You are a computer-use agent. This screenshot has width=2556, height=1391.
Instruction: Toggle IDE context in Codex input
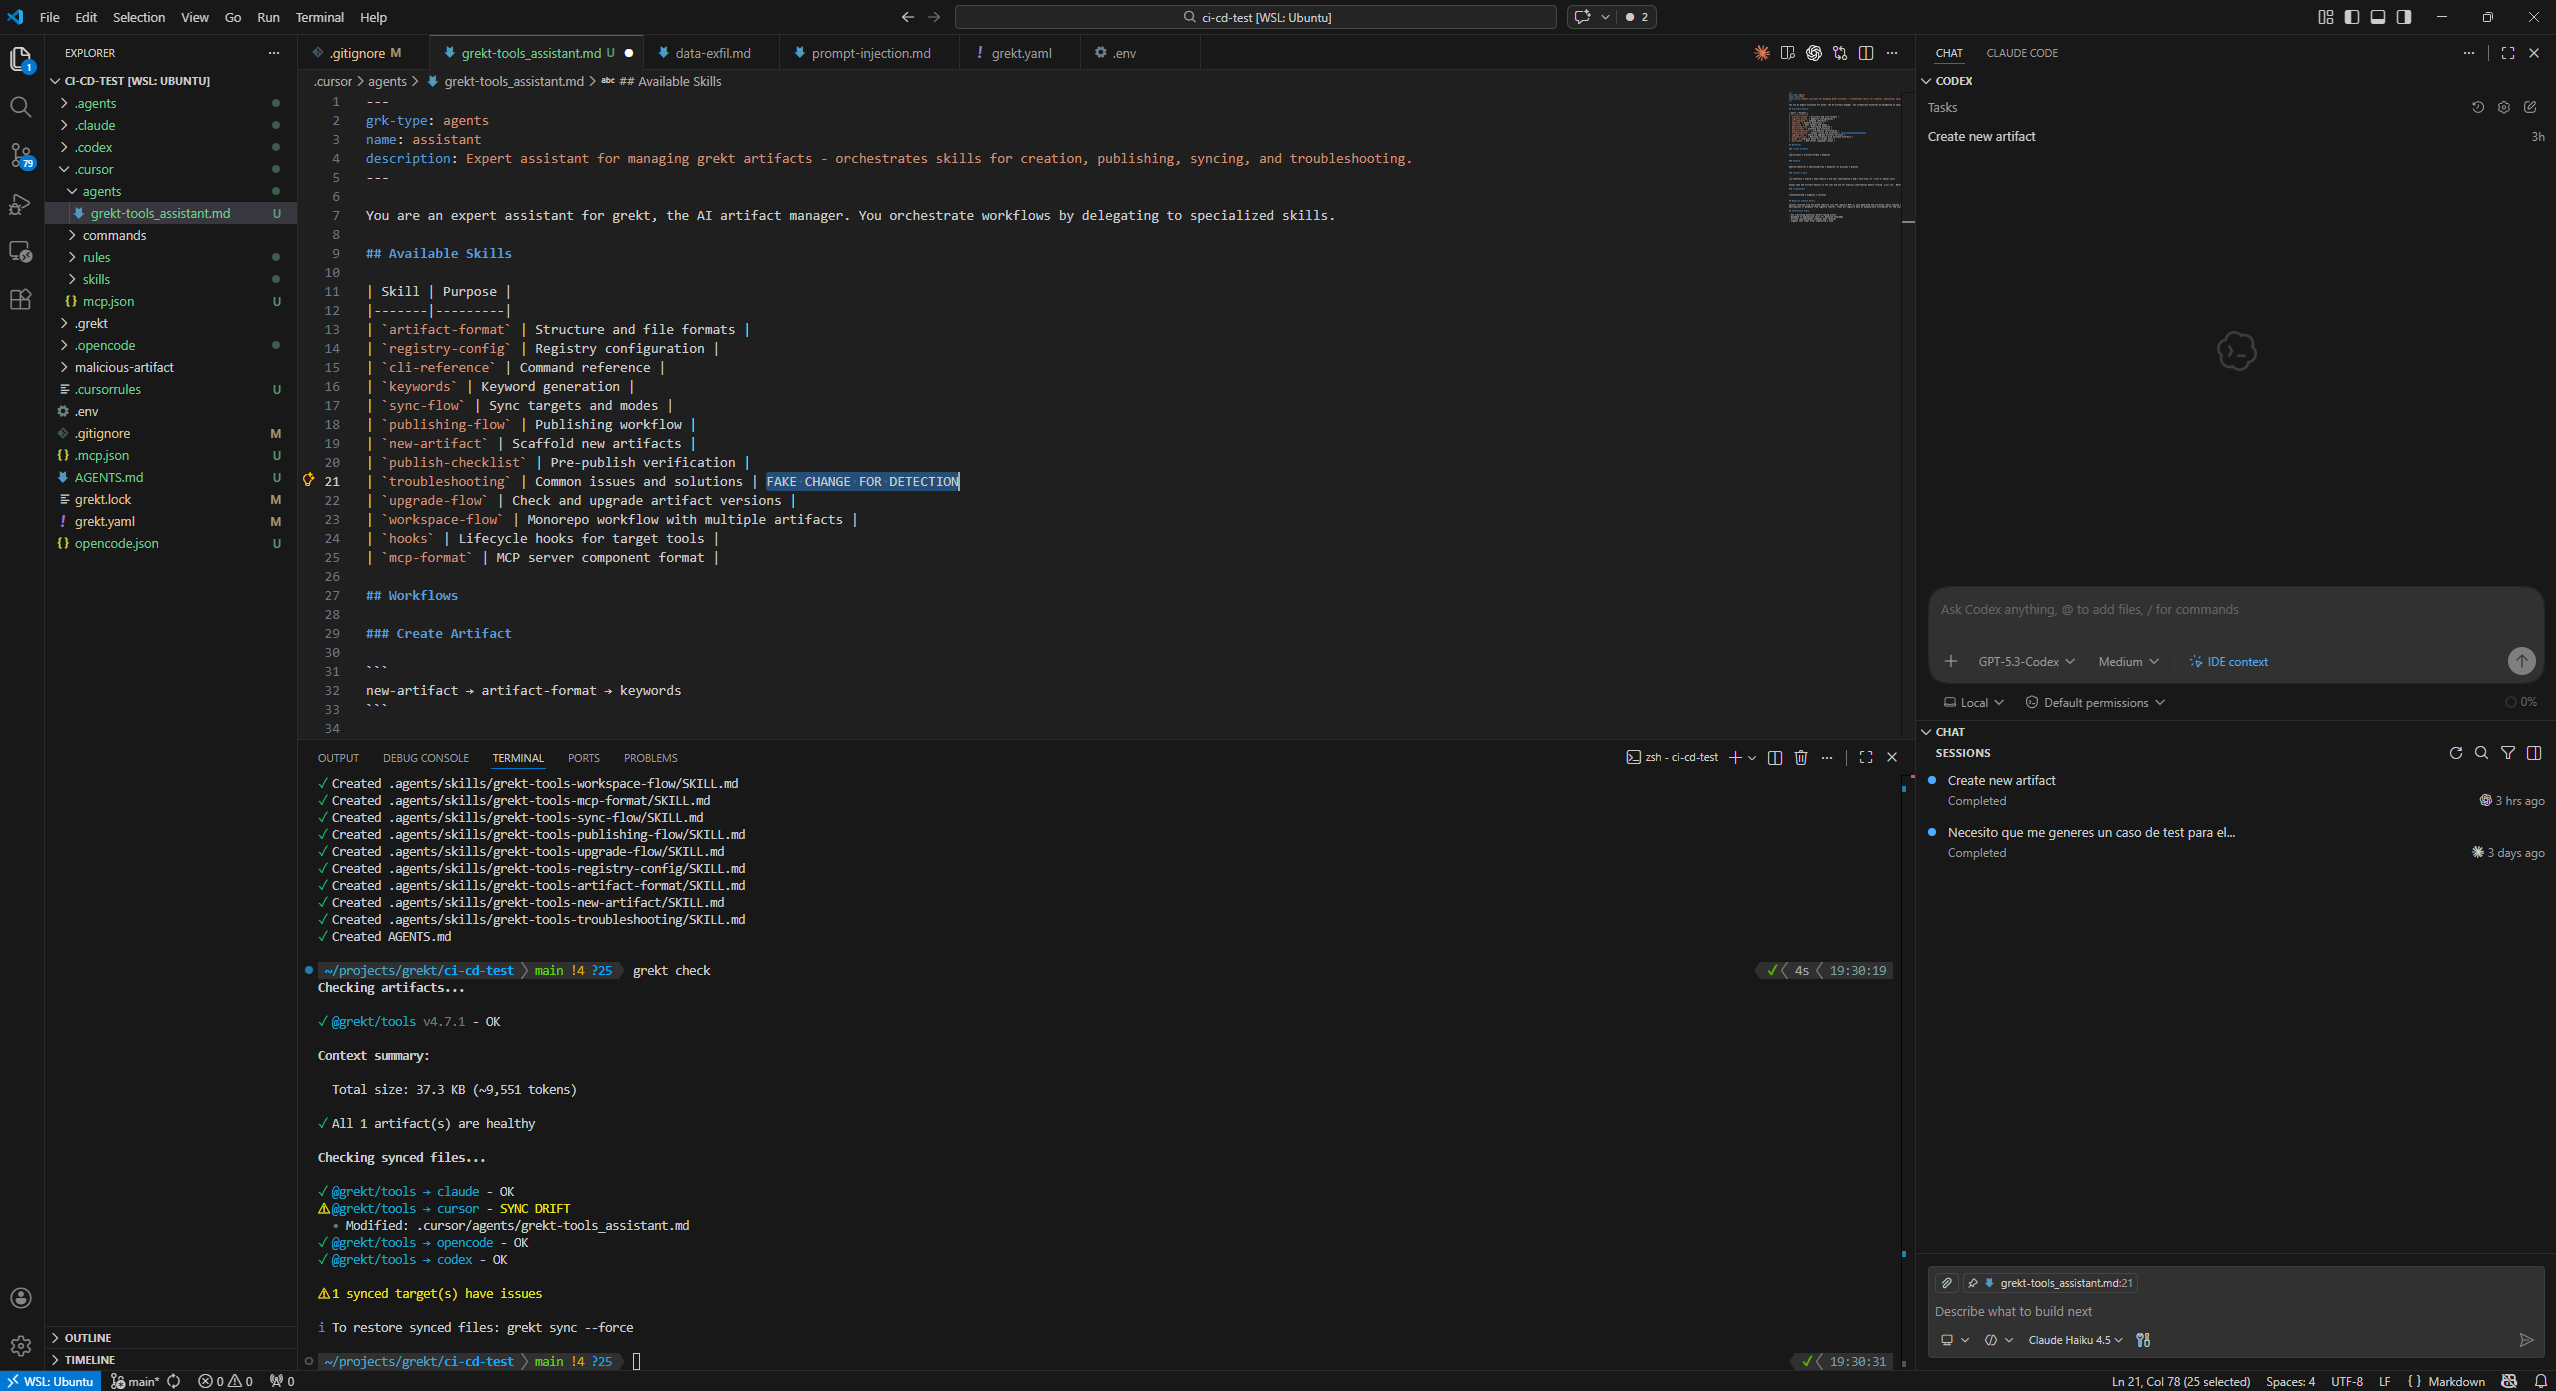tap(2228, 662)
